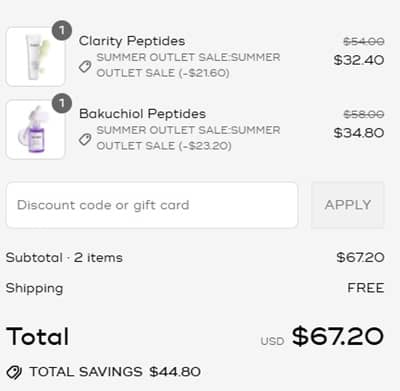
Task: Click the Bakuchiol Peptides product name
Action: click(142, 114)
